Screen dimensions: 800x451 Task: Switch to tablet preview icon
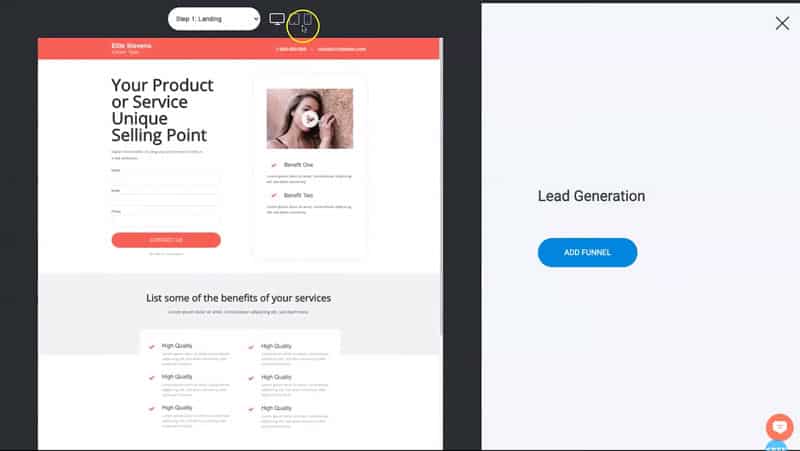pyautogui.click(x=294, y=19)
